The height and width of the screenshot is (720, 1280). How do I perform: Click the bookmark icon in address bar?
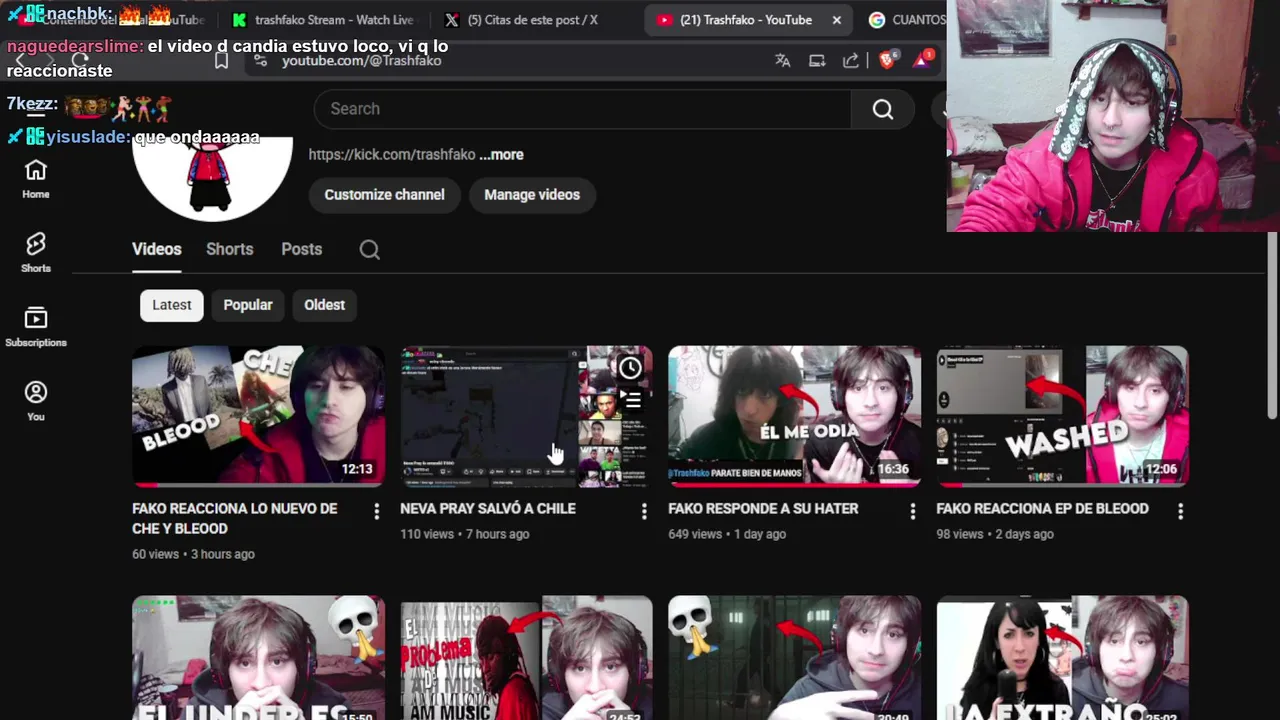tap(221, 61)
